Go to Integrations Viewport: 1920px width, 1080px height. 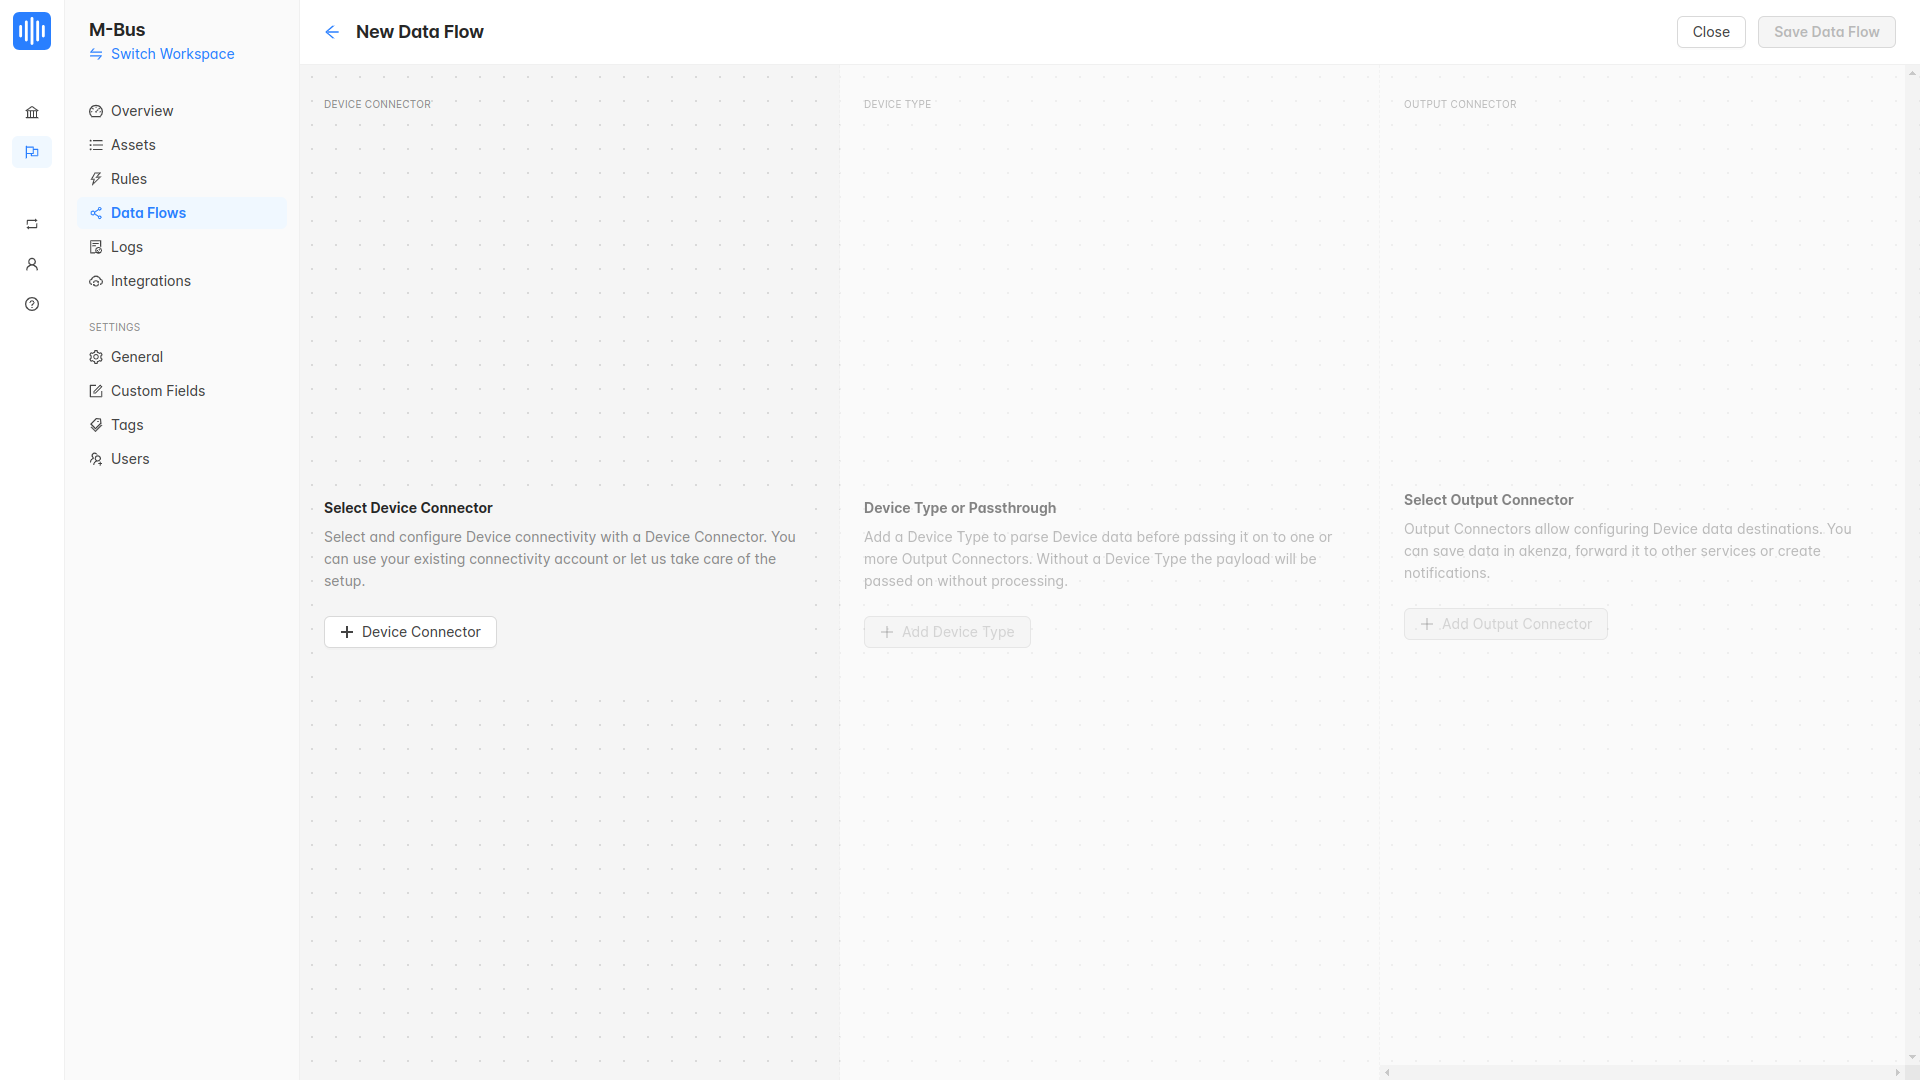[151, 281]
